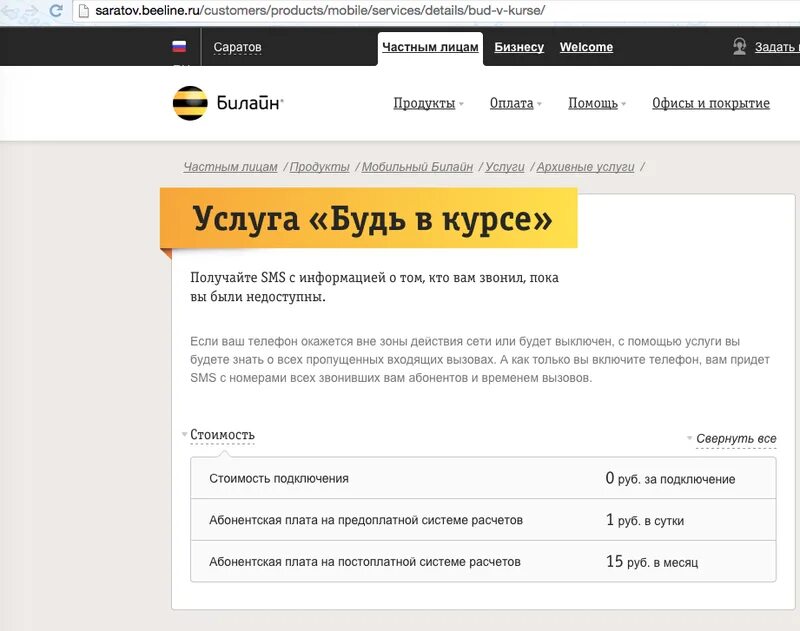Click the Стоимость подключения row label

[279, 478]
